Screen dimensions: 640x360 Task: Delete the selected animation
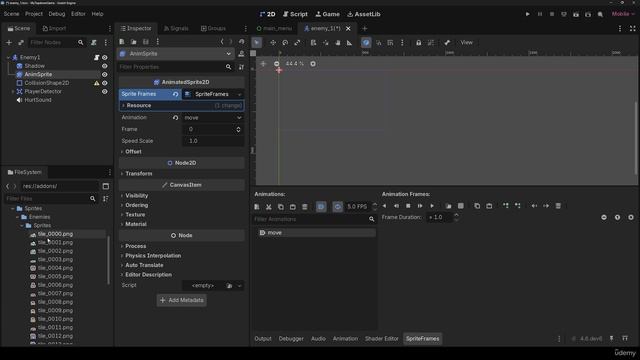pos(304,207)
